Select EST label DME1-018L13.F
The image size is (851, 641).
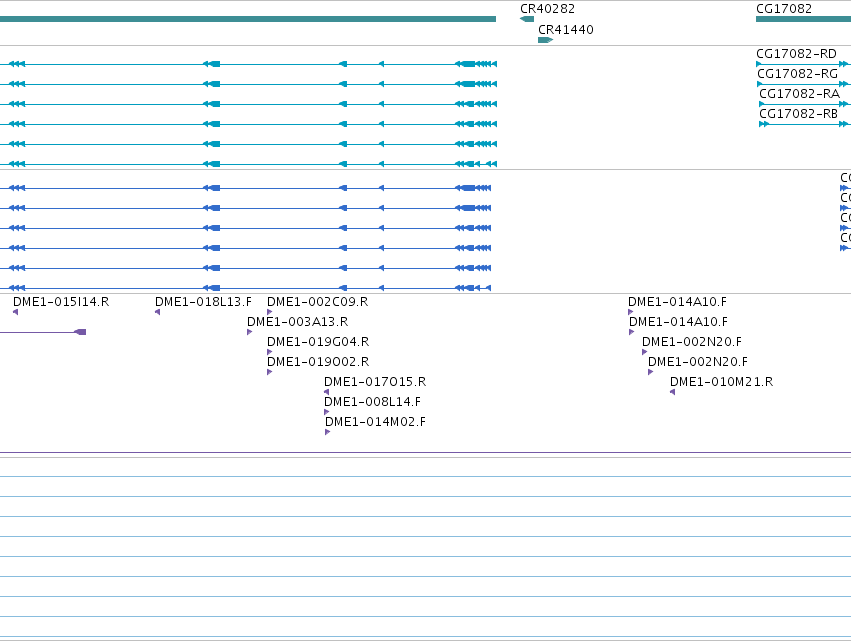coord(203,302)
